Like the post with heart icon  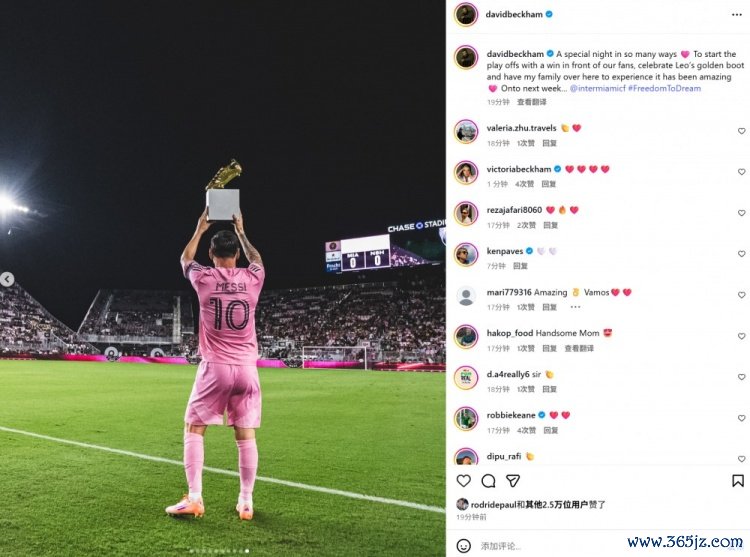click(x=463, y=481)
